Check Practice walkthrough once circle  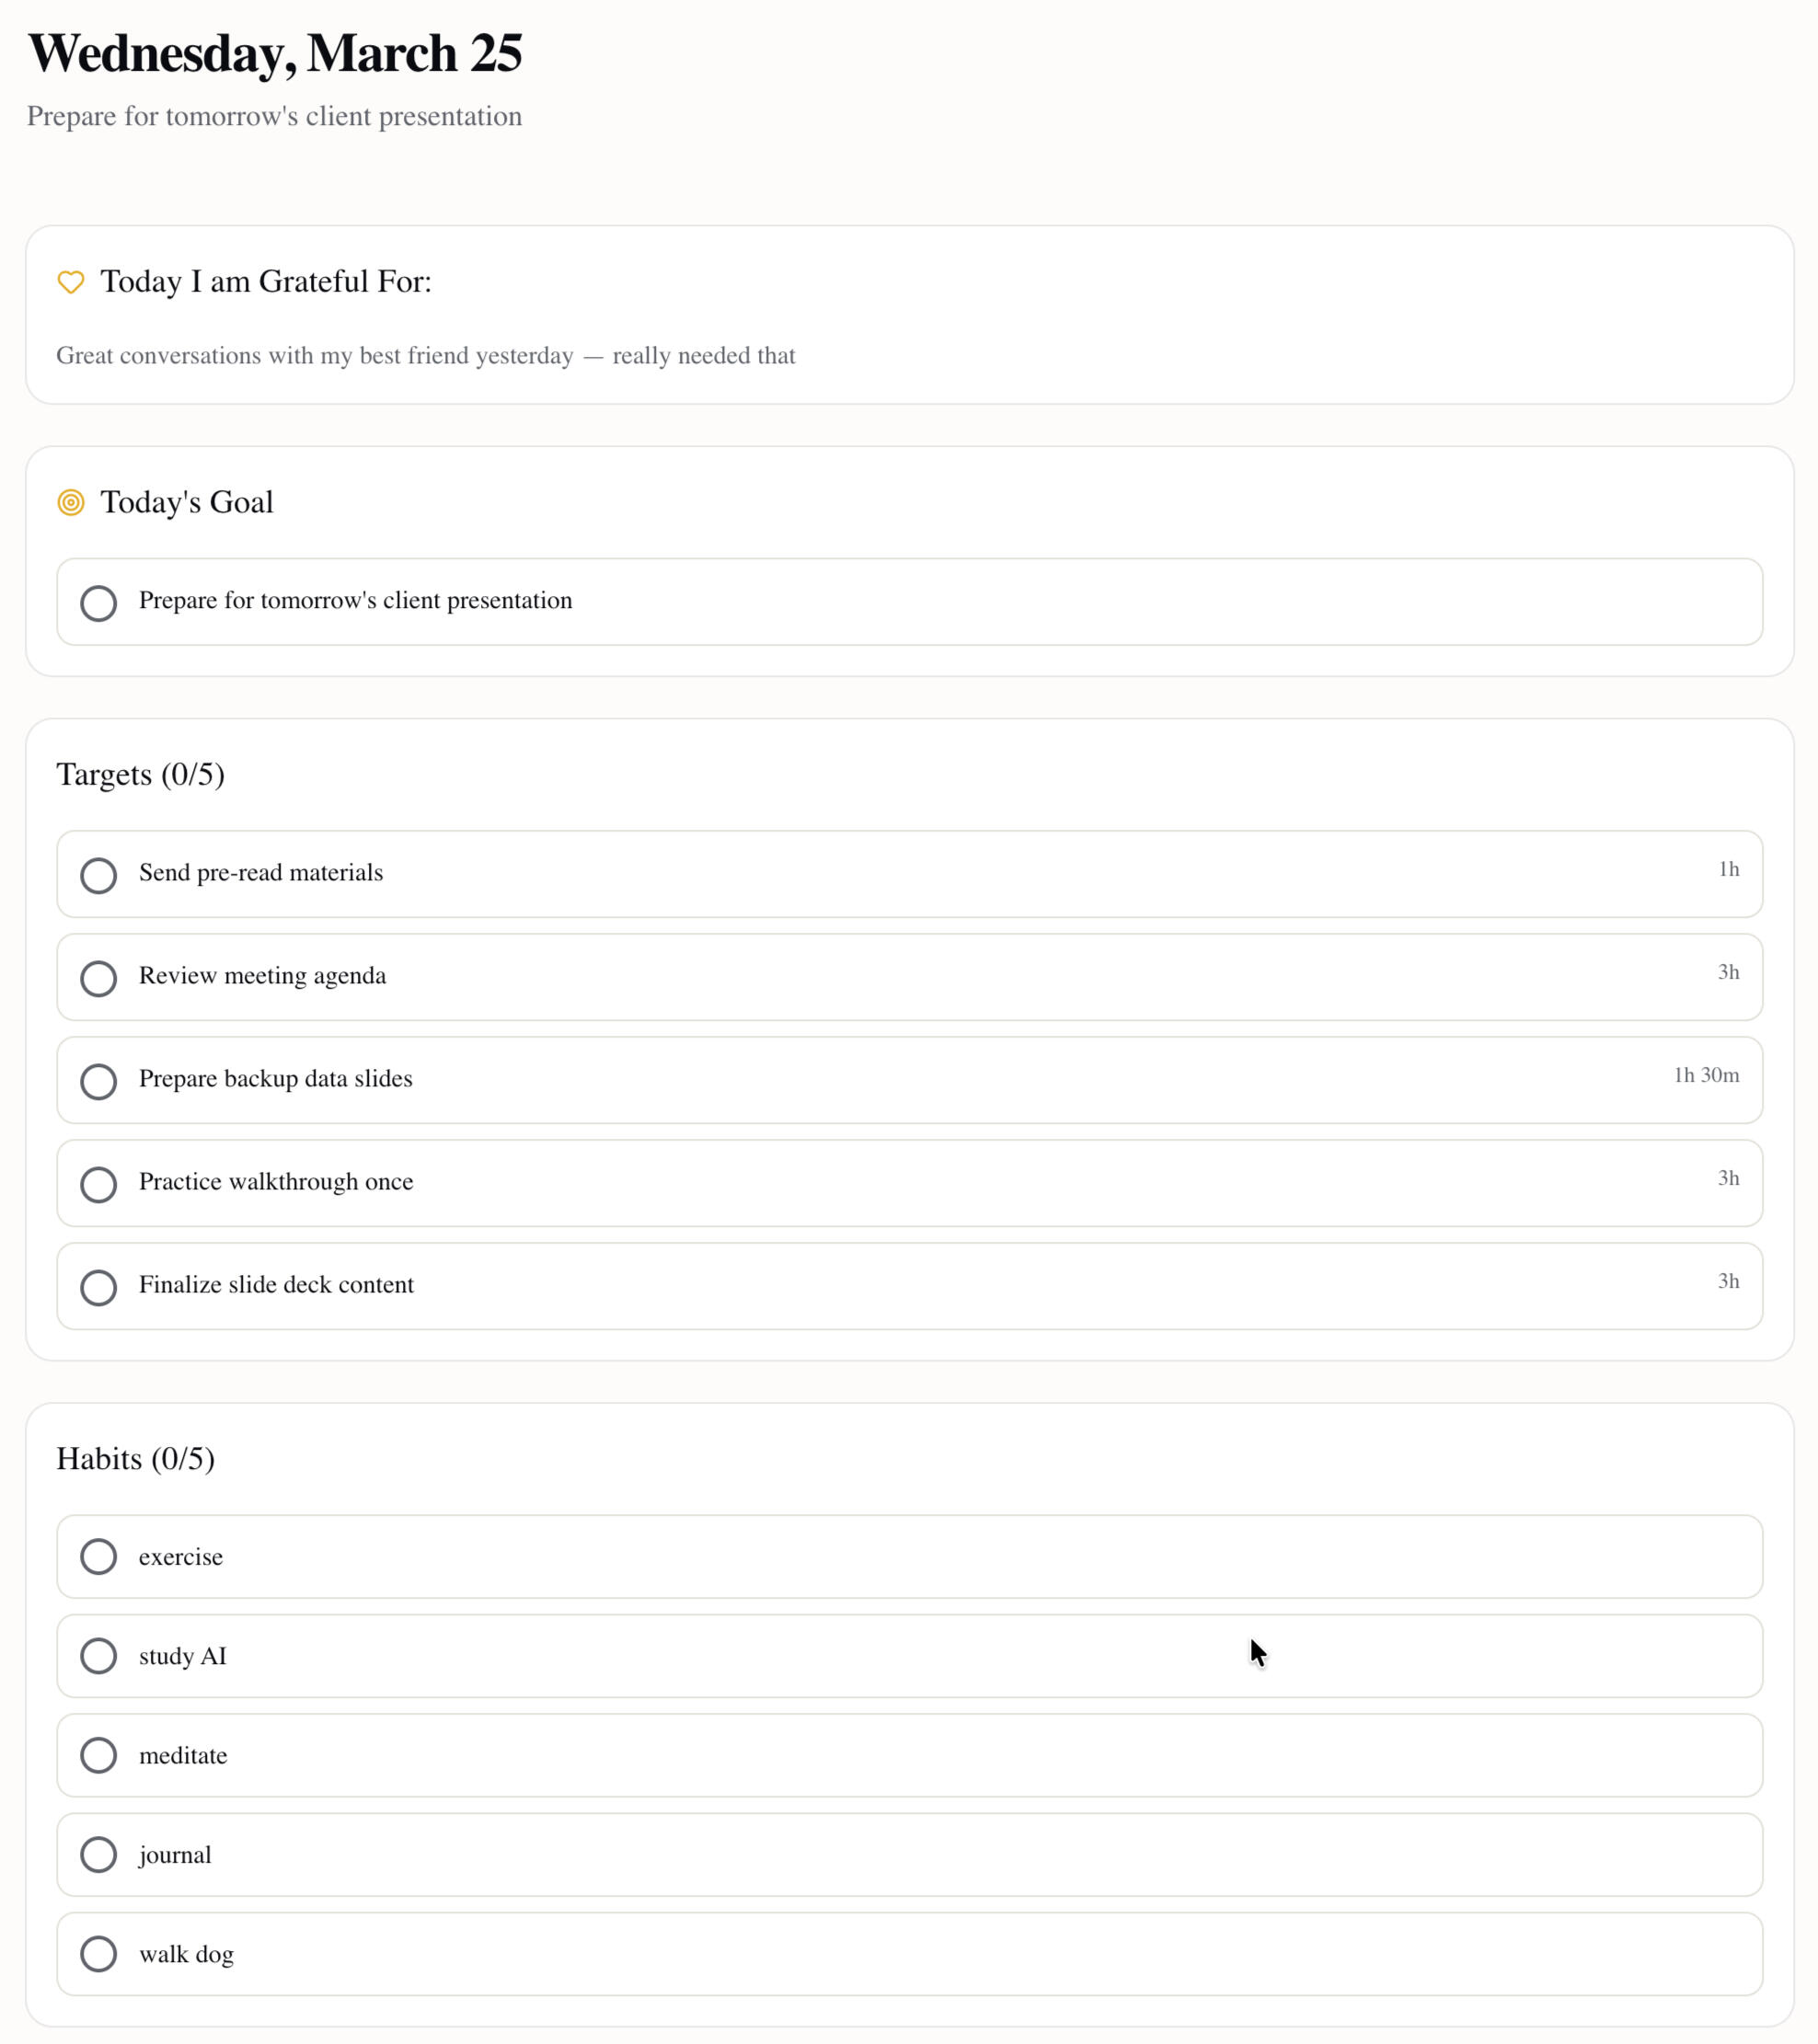coord(98,1184)
